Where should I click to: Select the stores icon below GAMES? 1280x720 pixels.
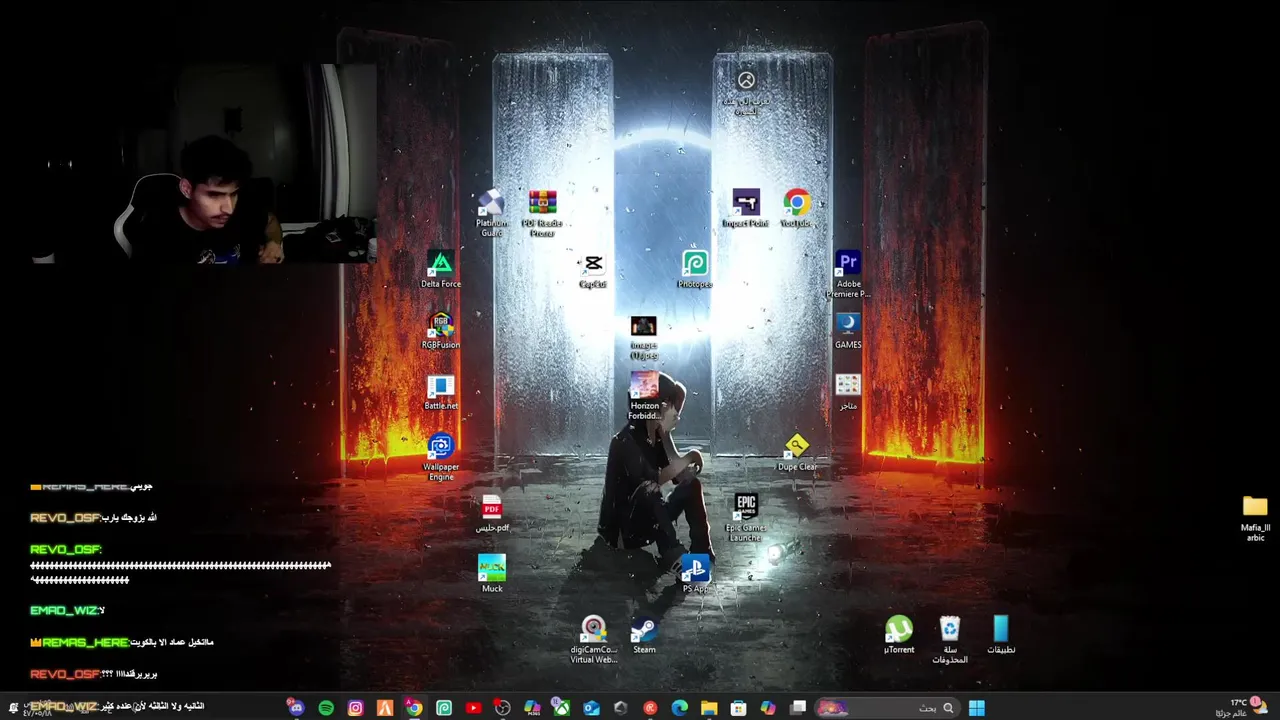[x=848, y=392]
